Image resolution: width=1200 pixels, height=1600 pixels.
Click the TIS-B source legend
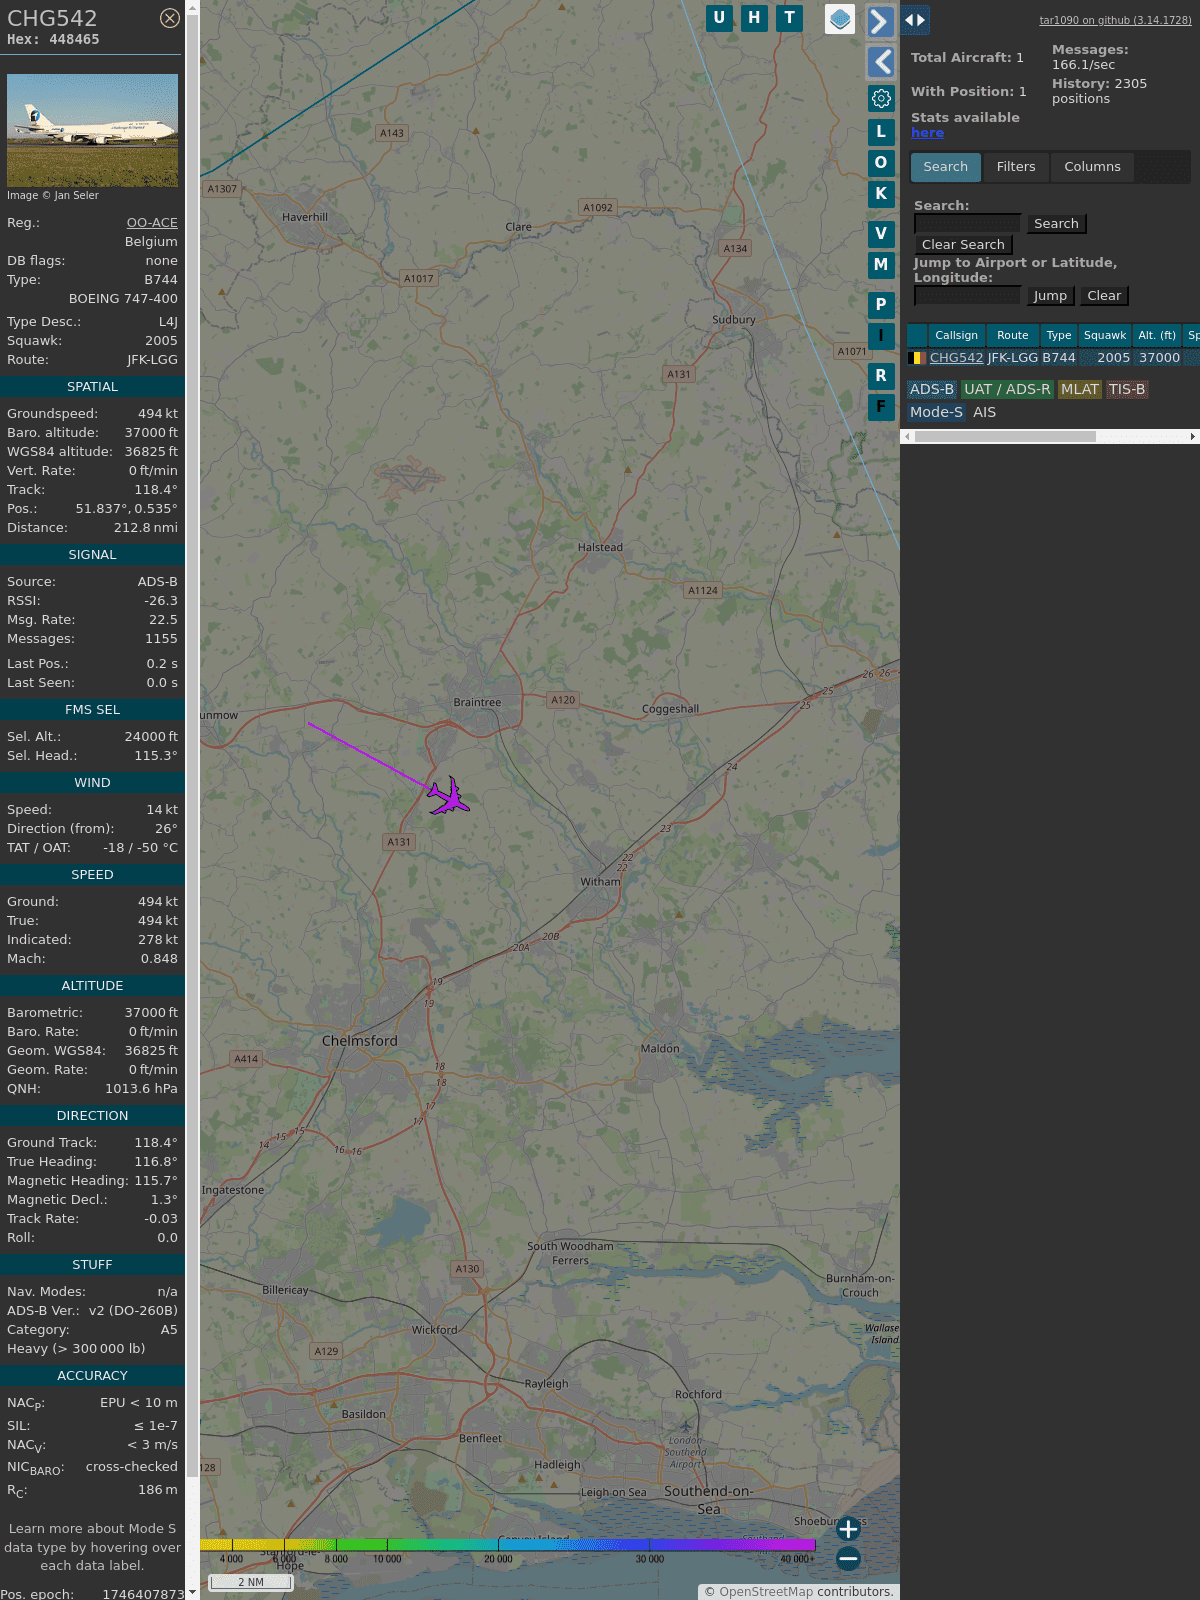(x=1127, y=390)
